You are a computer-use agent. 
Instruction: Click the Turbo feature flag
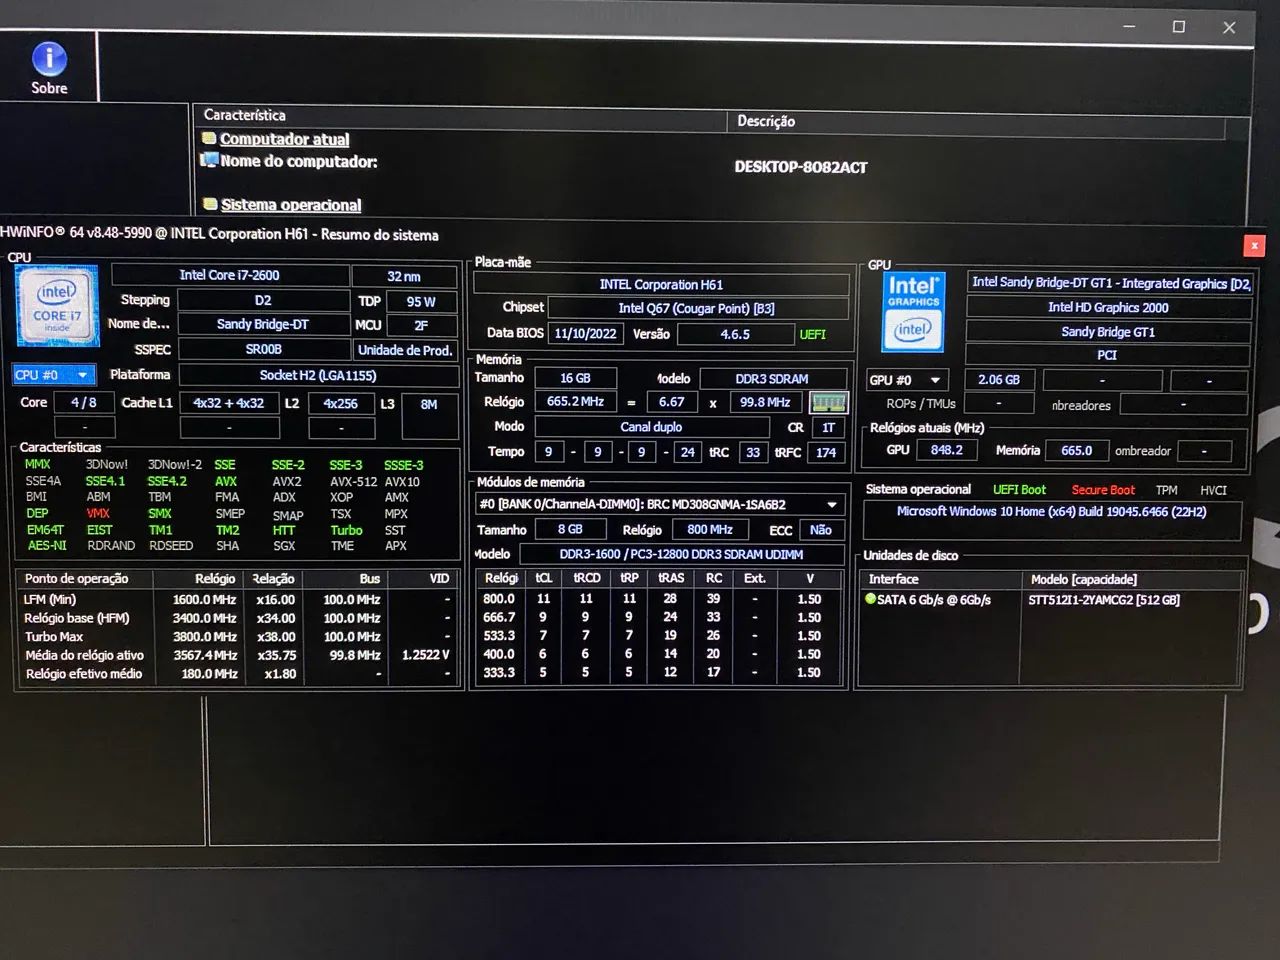coord(346,530)
